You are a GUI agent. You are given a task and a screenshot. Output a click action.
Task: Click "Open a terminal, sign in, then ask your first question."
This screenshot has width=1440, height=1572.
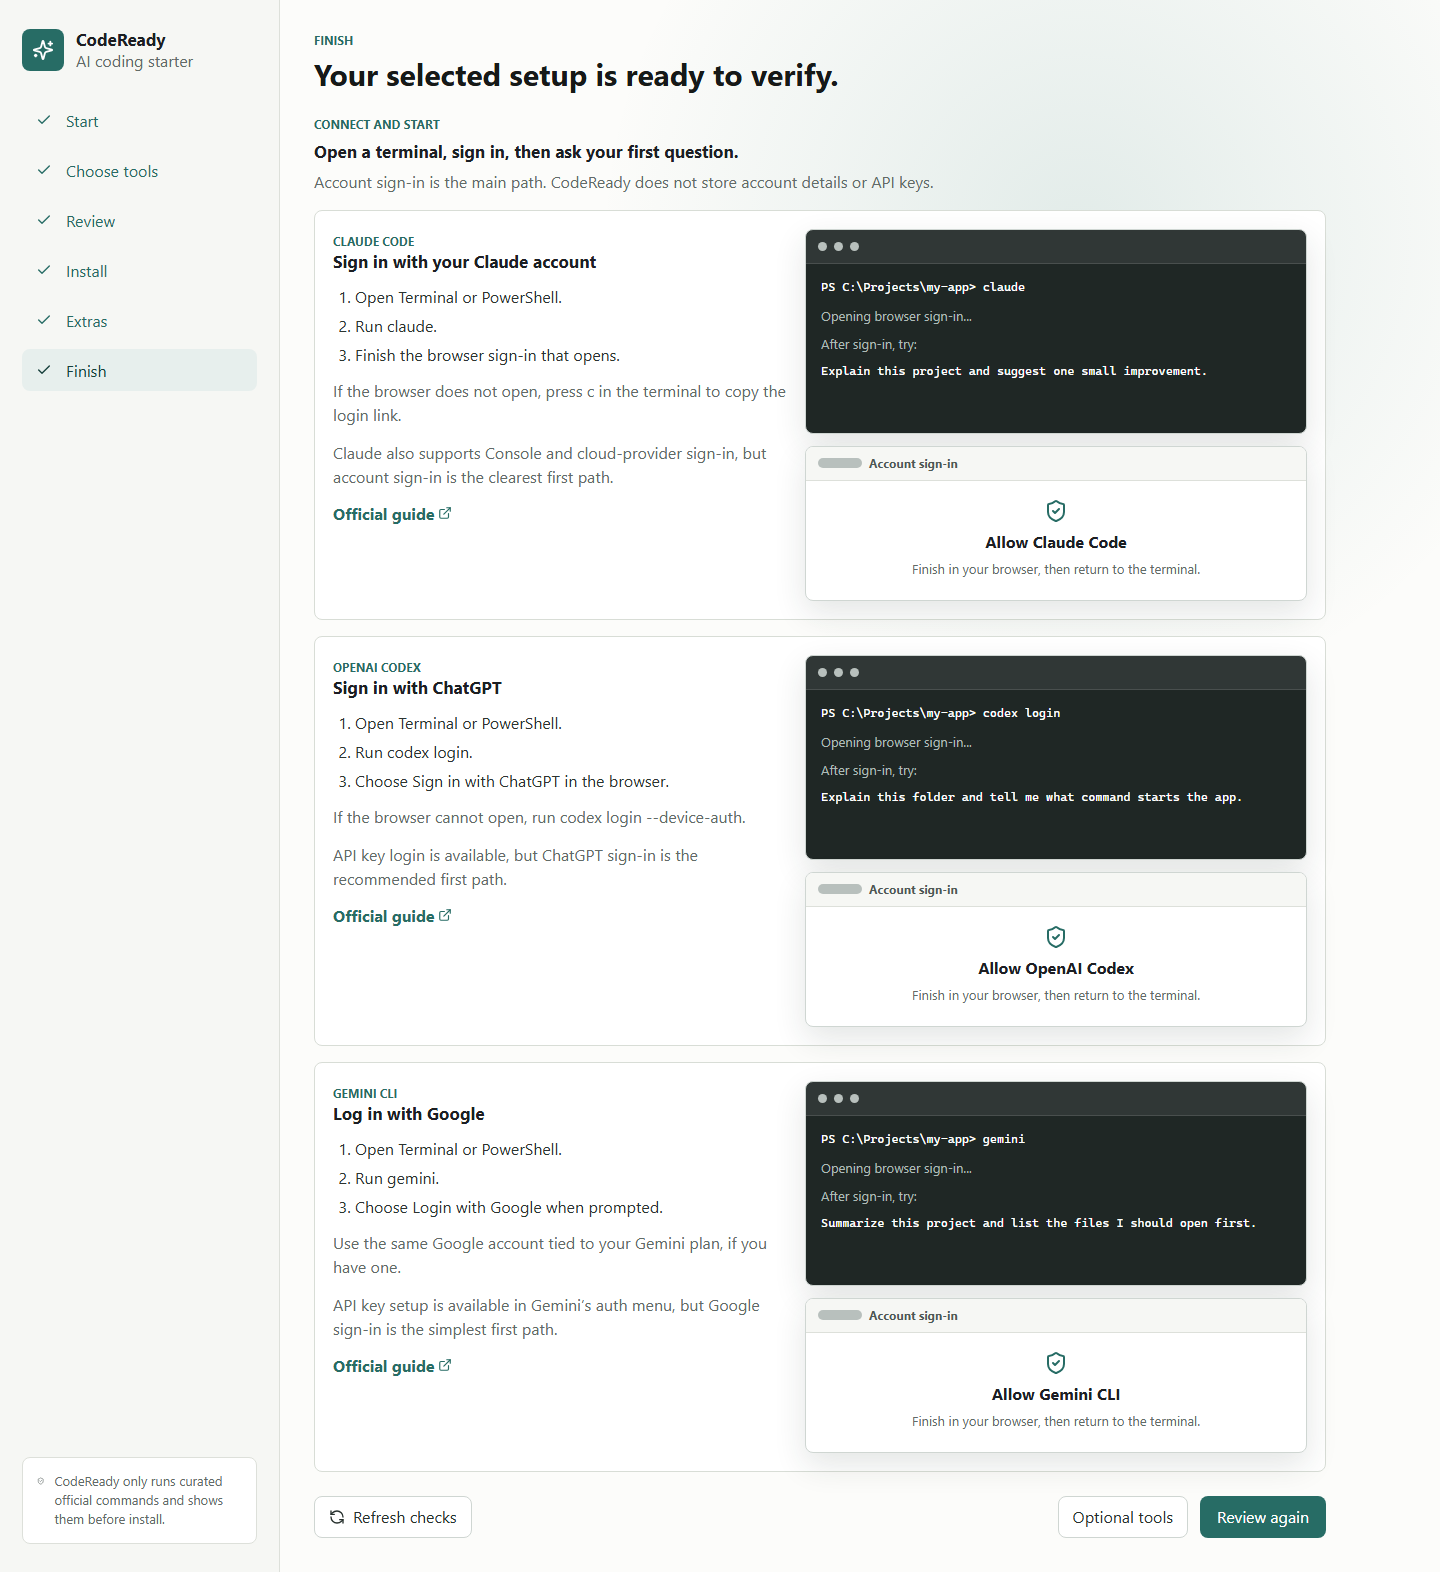[526, 152]
